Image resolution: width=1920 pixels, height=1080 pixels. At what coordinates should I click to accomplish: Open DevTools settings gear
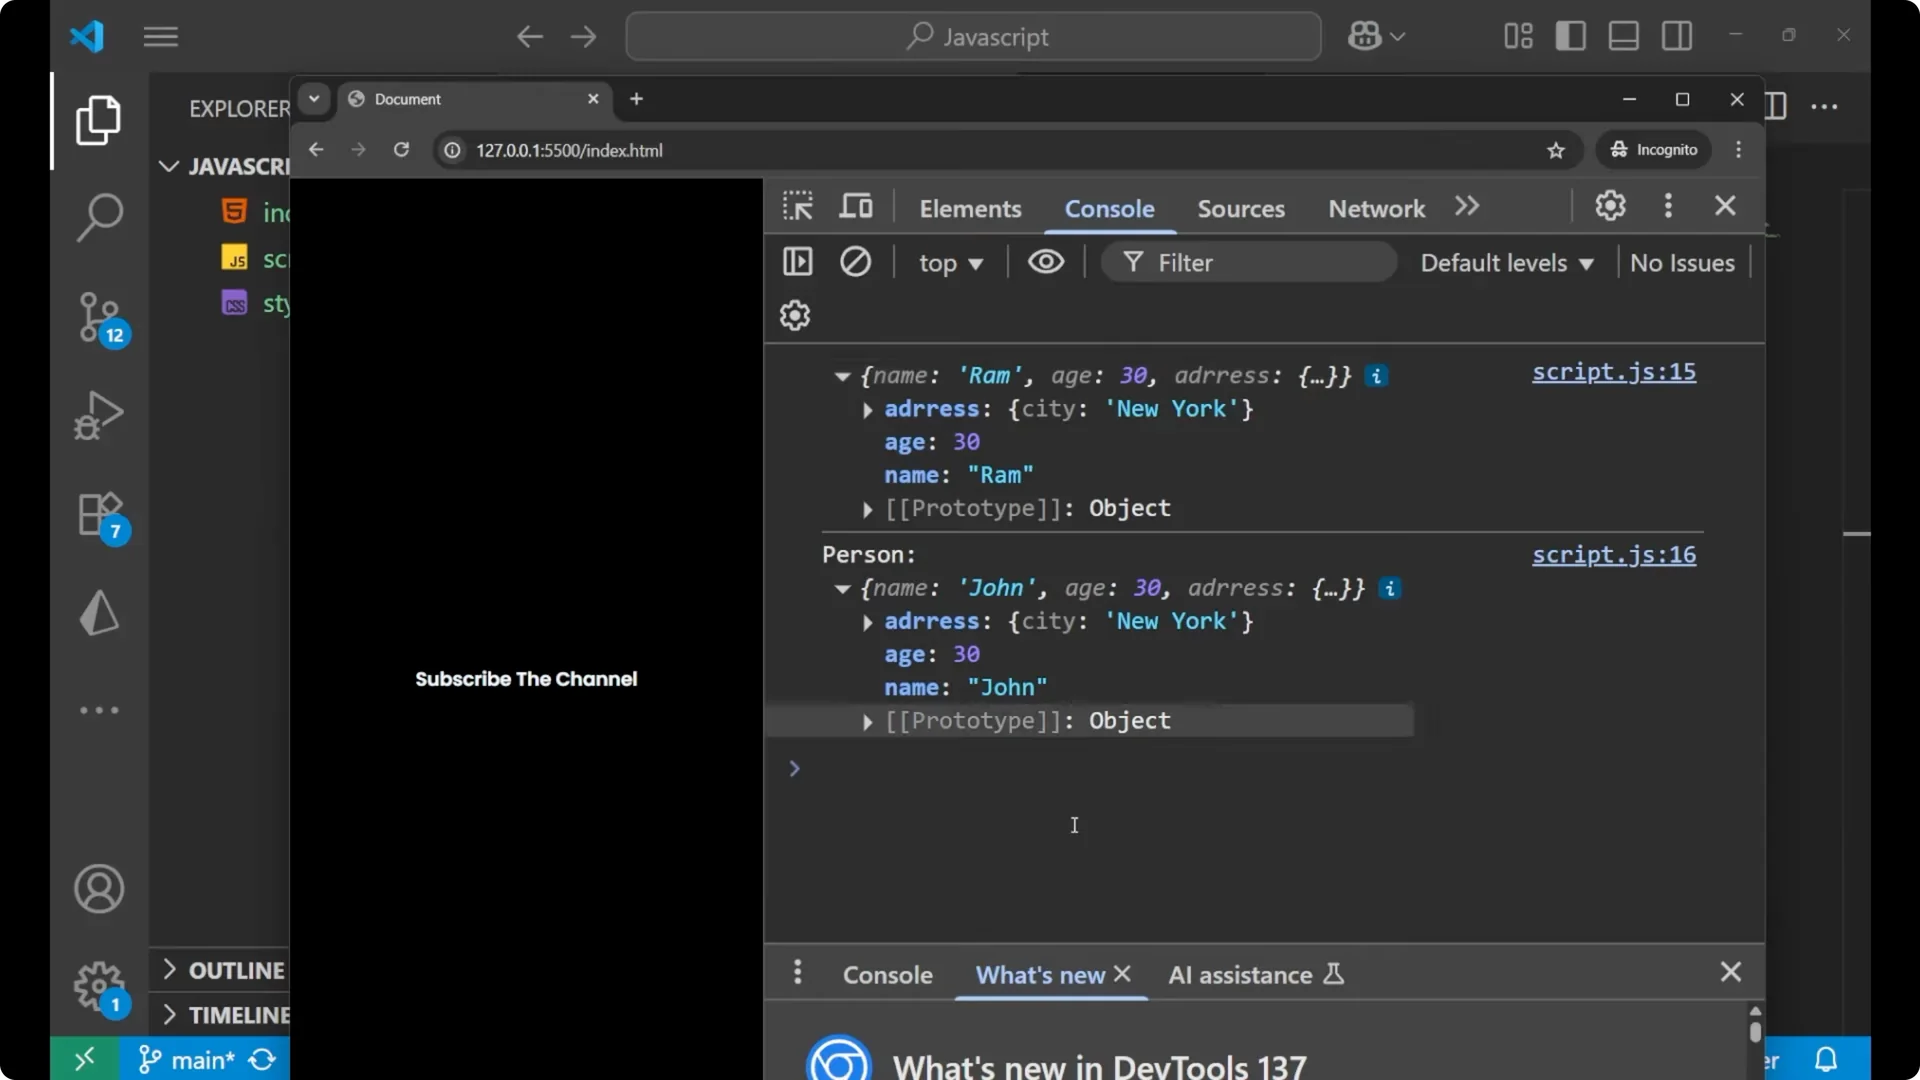pos(1610,206)
